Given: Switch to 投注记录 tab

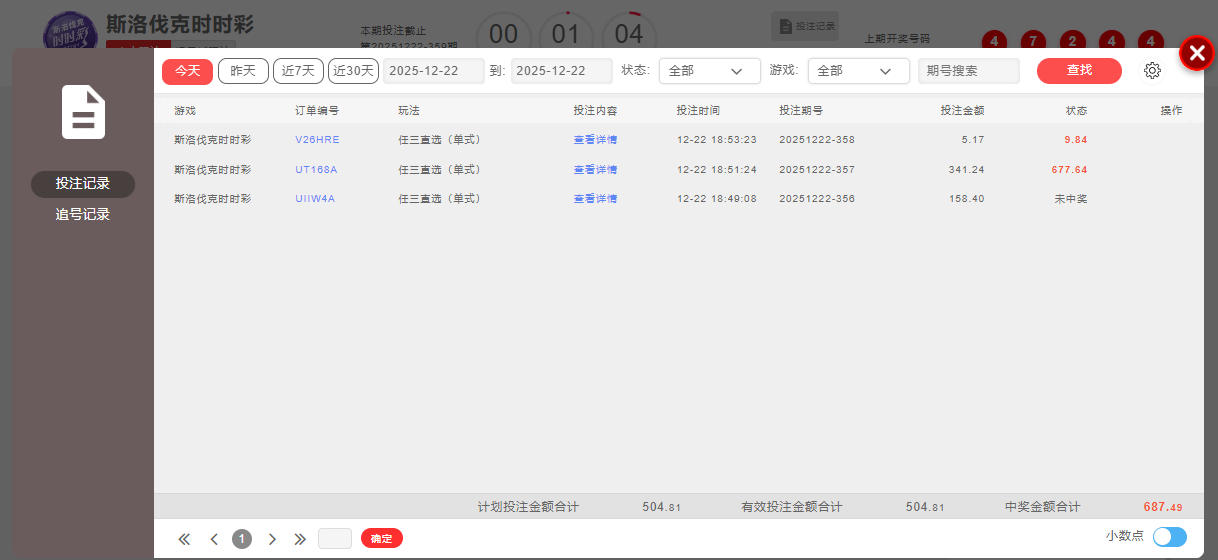Looking at the screenshot, I should pyautogui.click(x=83, y=184).
